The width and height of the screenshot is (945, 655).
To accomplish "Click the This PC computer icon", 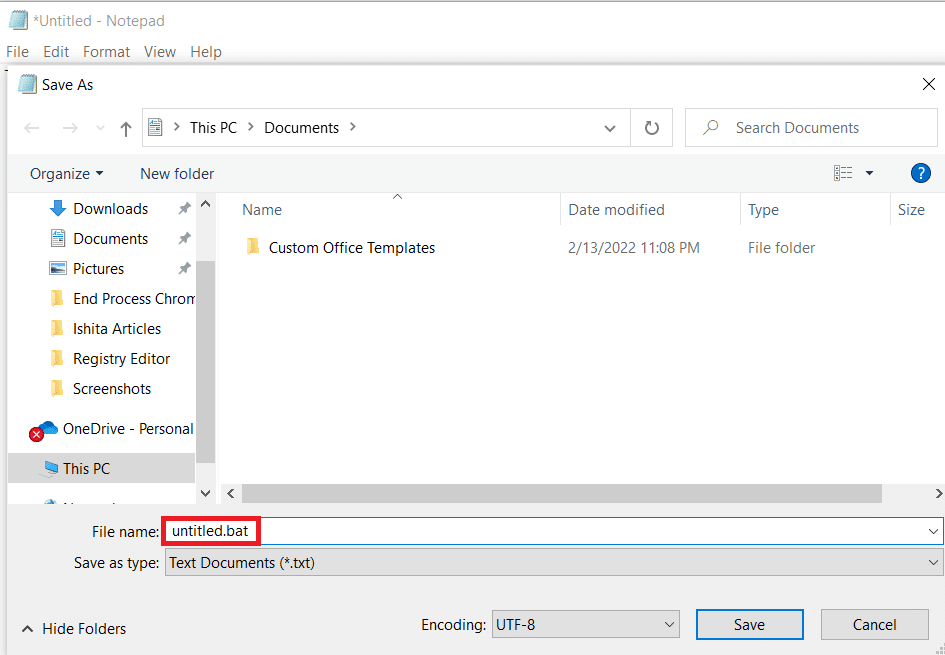I will (49, 469).
